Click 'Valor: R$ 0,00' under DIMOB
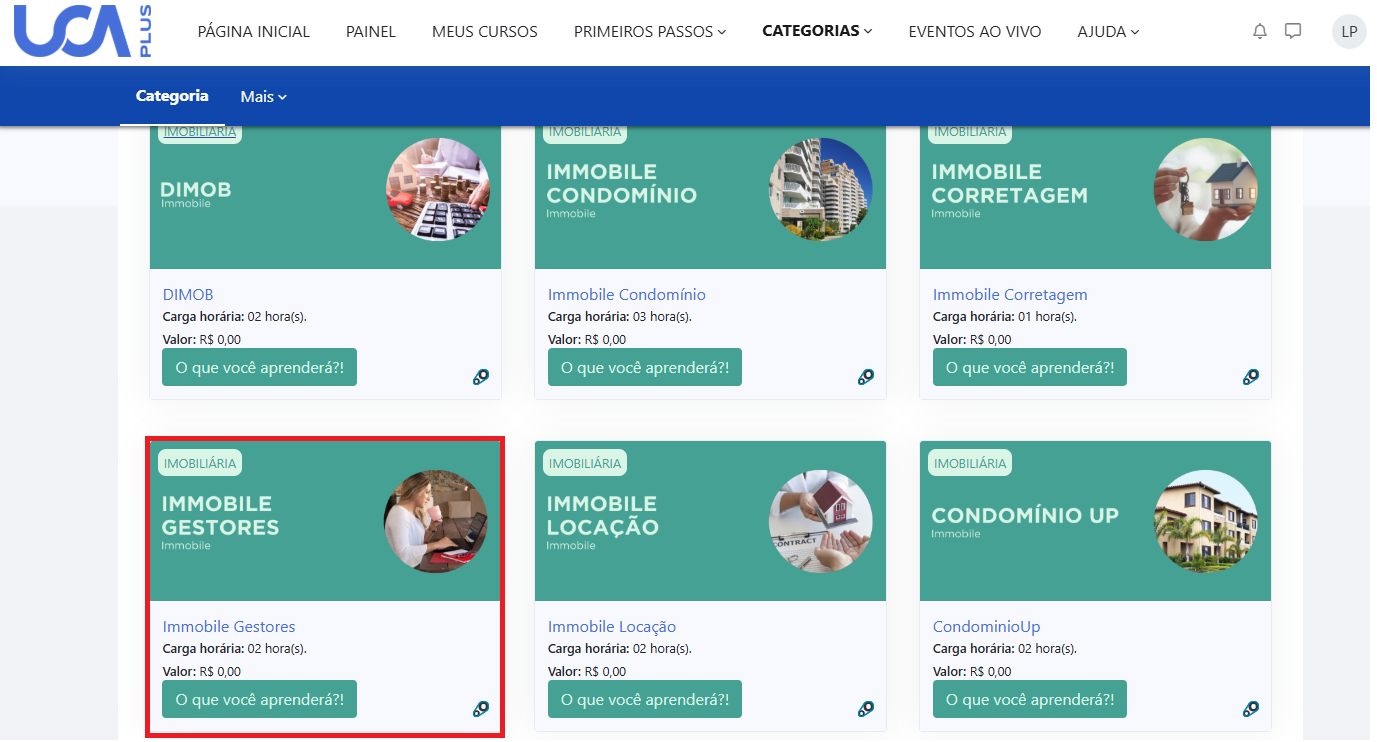 pos(202,340)
